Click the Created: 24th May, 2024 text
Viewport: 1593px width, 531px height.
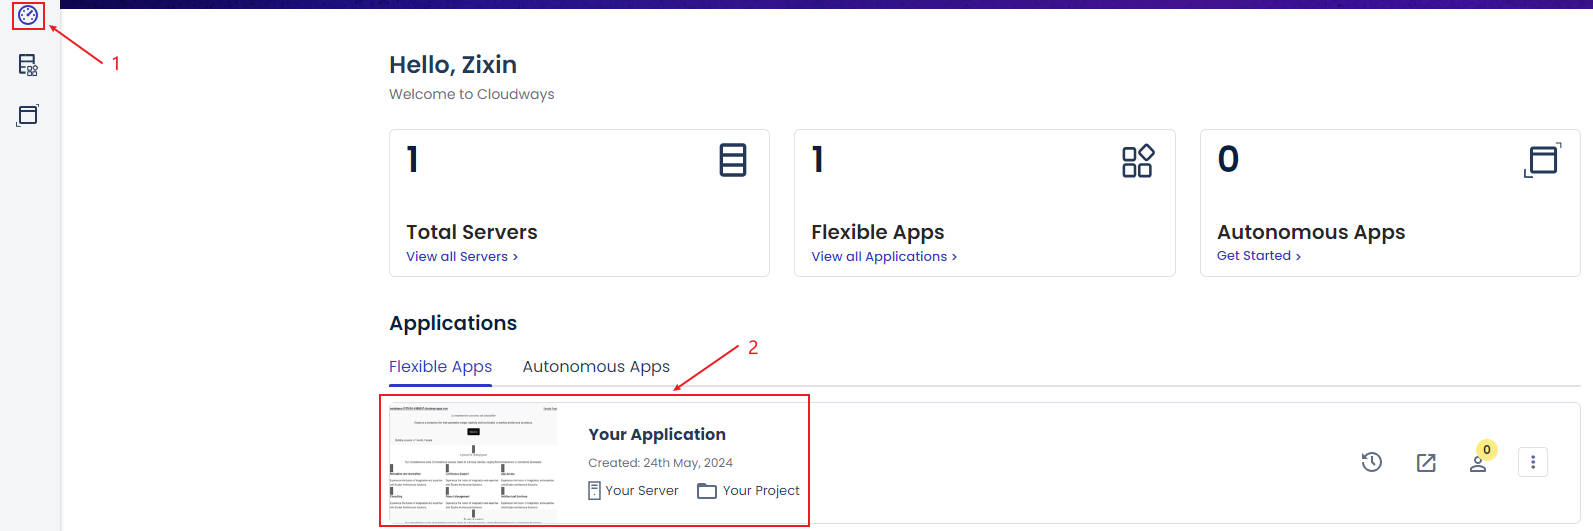click(660, 463)
